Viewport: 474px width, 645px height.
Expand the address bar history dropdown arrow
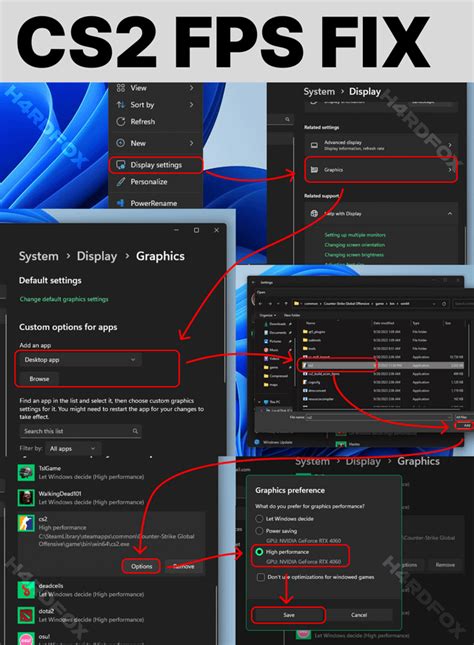tap(434, 304)
